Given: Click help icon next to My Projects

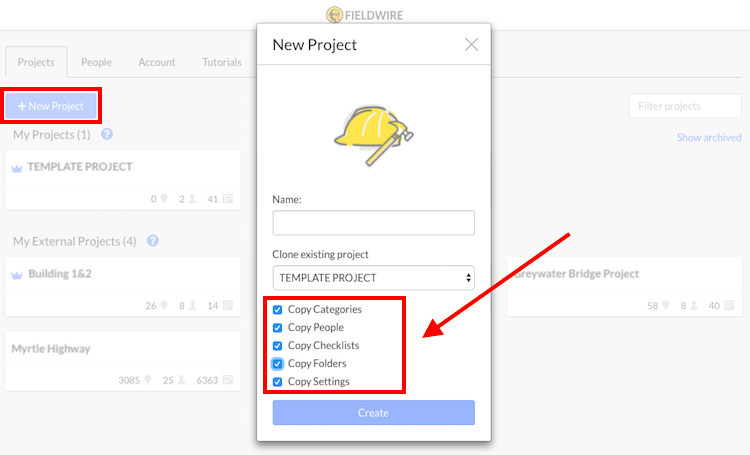Looking at the screenshot, I should coord(107,134).
